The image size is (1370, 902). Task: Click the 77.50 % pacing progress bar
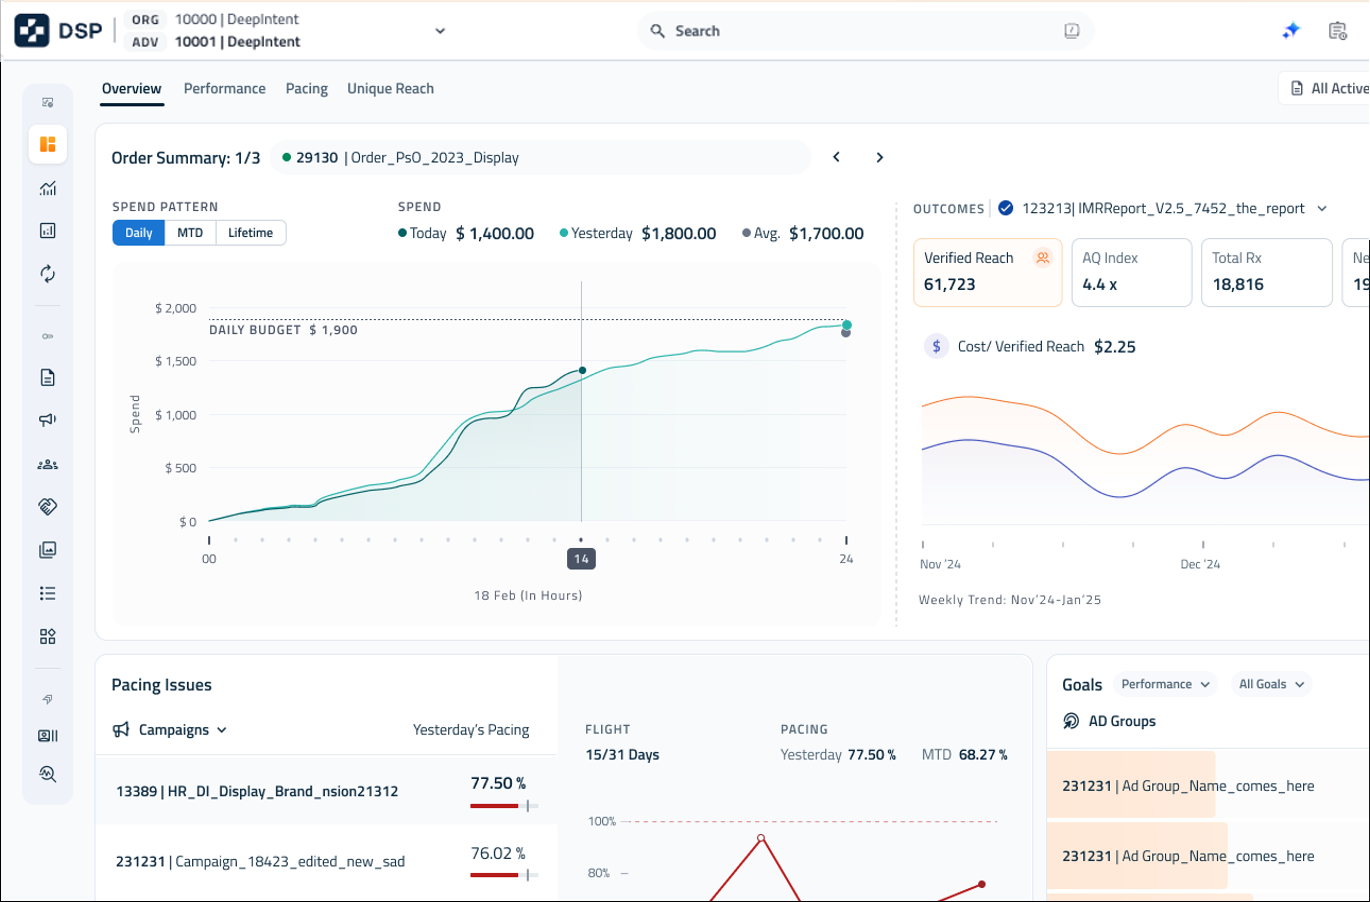(504, 806)
